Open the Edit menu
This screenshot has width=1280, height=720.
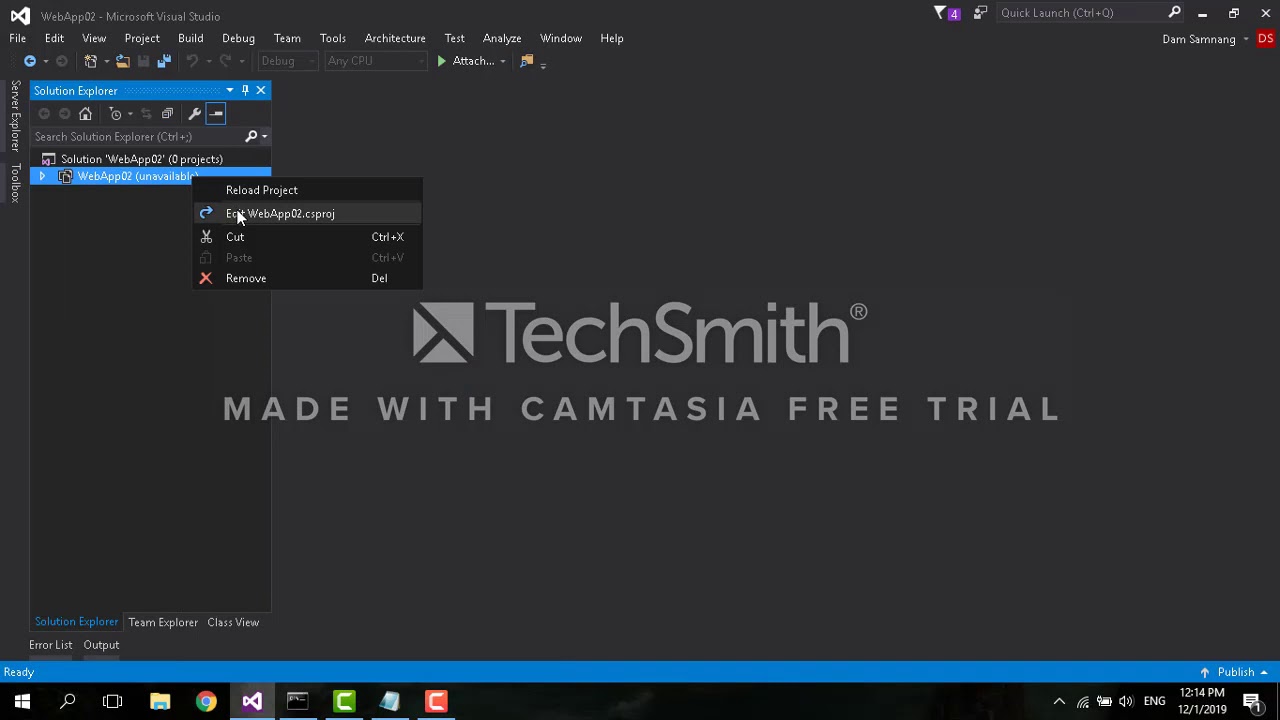(x=54, y=38)
